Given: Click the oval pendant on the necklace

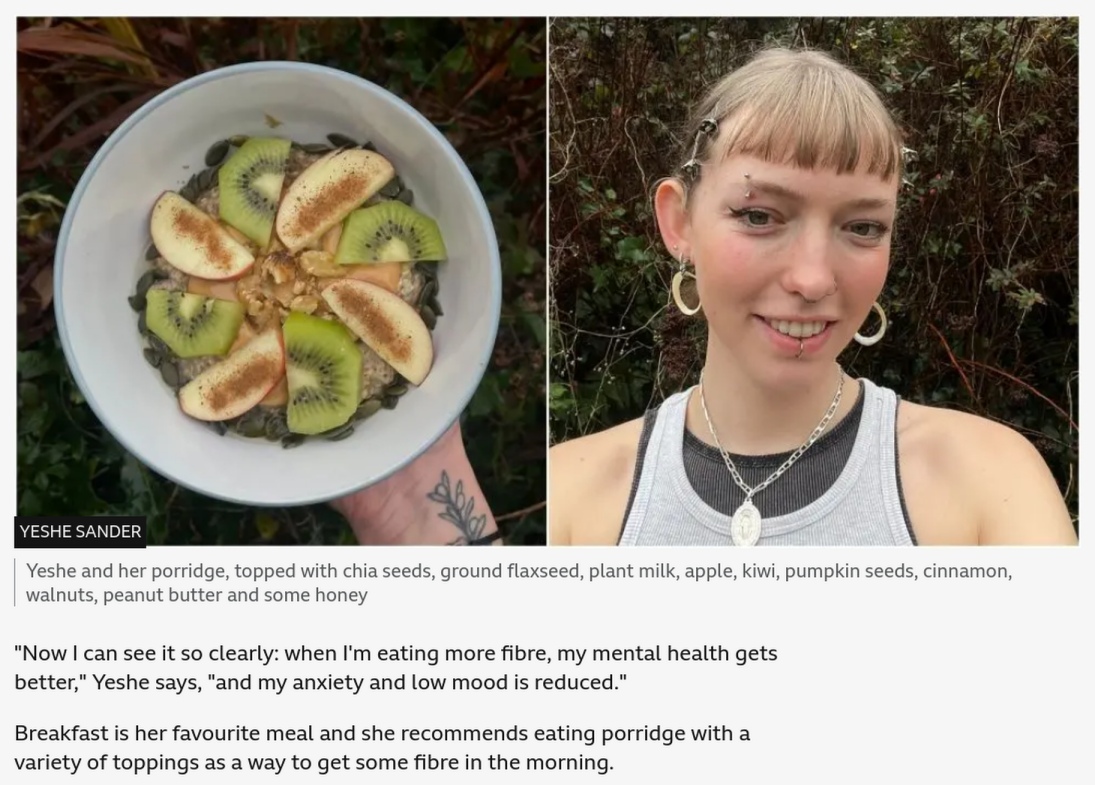Looking at the screenshot, I should click(746, 520).
